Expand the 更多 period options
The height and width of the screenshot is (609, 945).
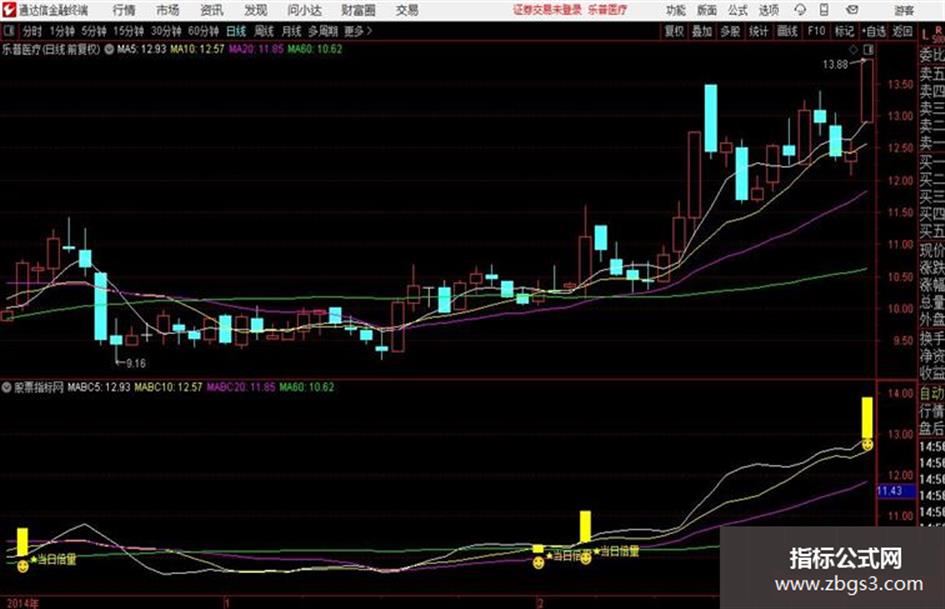pos(357,31)
